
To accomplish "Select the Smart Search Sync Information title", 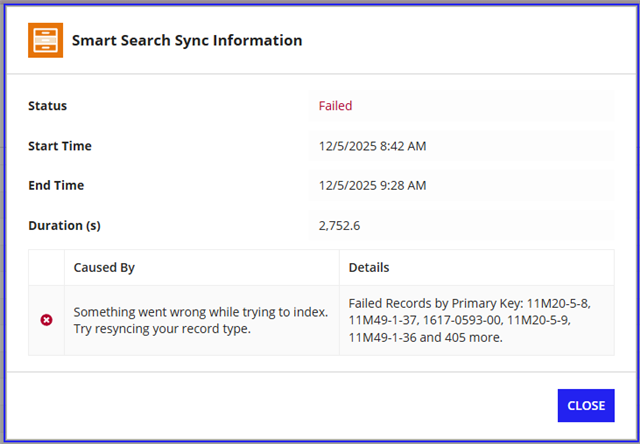I will 186,41.
